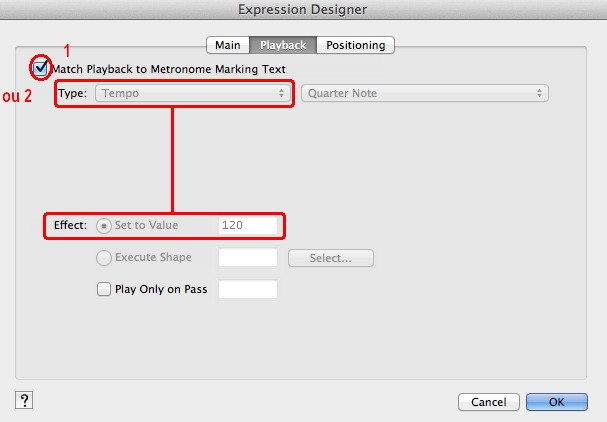Choose the Execute Shape radio button

104,258
